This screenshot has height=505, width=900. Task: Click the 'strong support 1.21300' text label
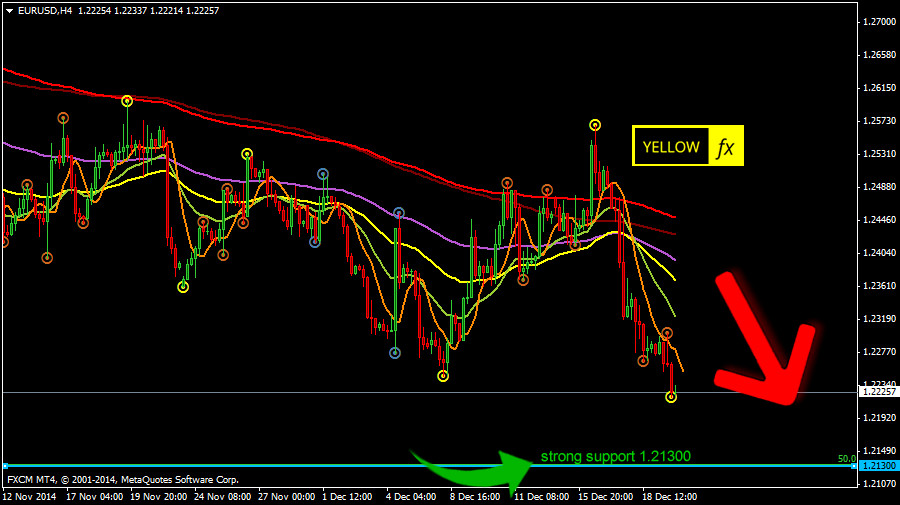pyautogui.click(x=615, y=456)
